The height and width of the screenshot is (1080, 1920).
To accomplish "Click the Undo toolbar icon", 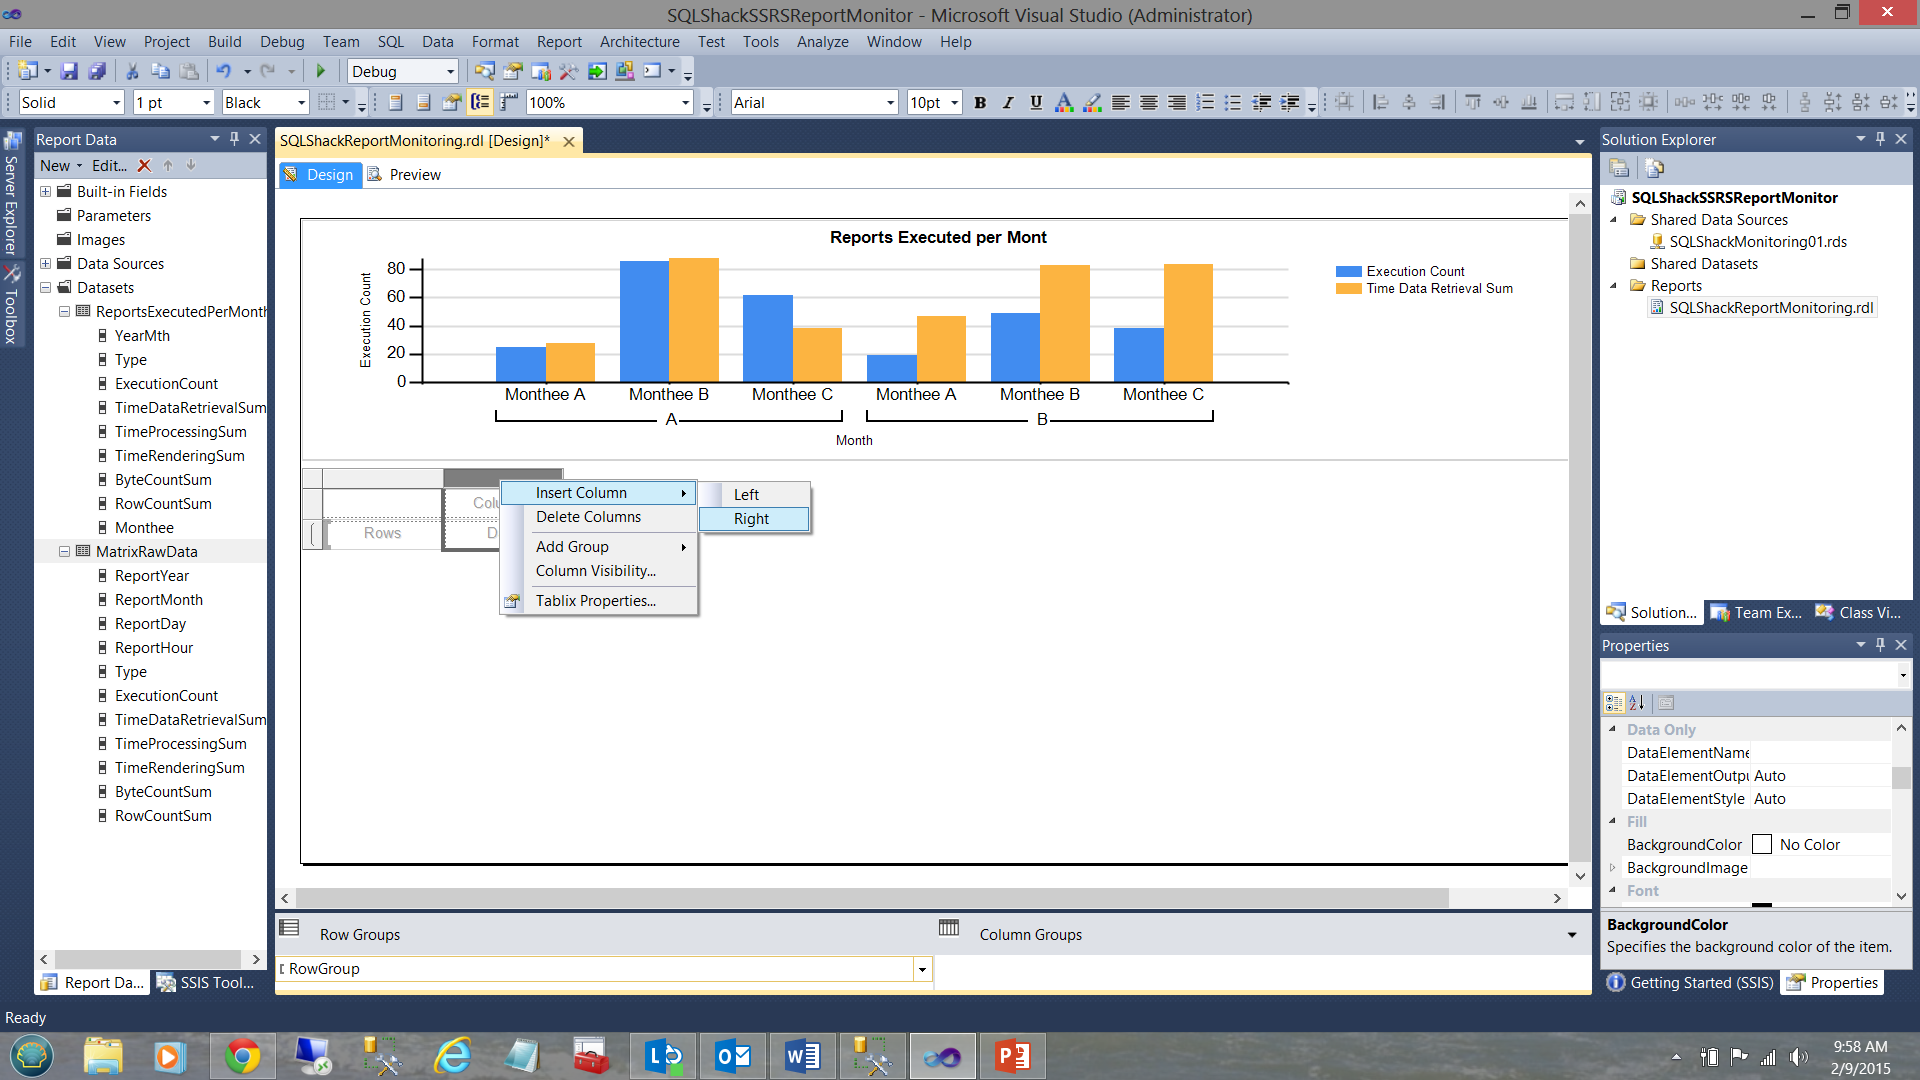I will tap(223, 71).
